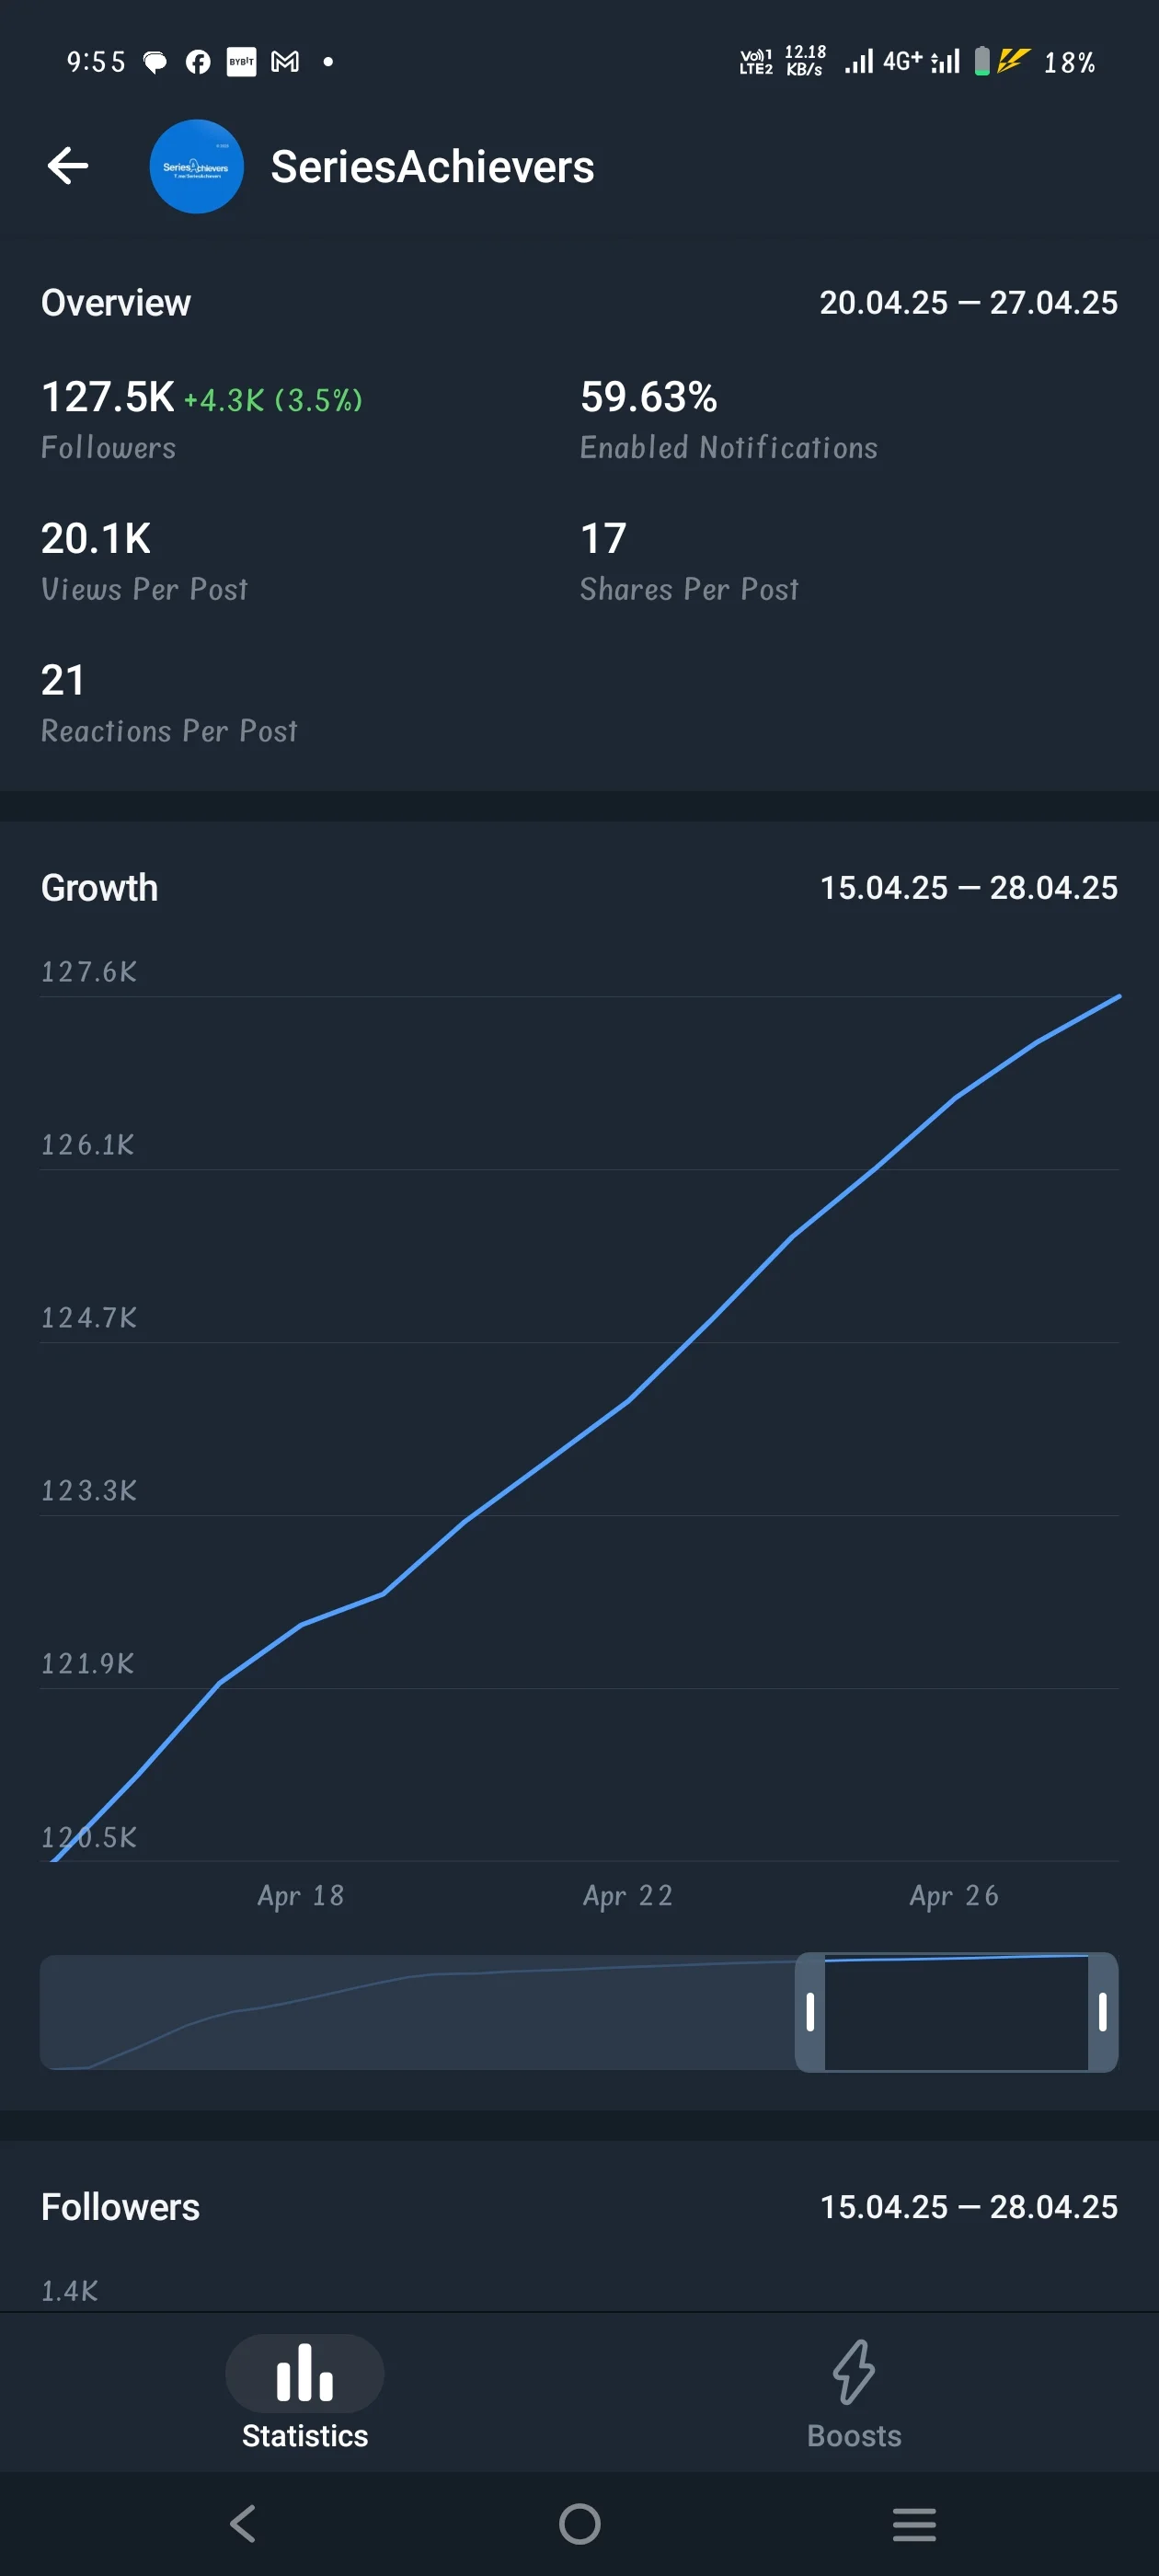1159x2576 pixels.
Task: Tap the Android back navigation button
Action: point(243,2523)
